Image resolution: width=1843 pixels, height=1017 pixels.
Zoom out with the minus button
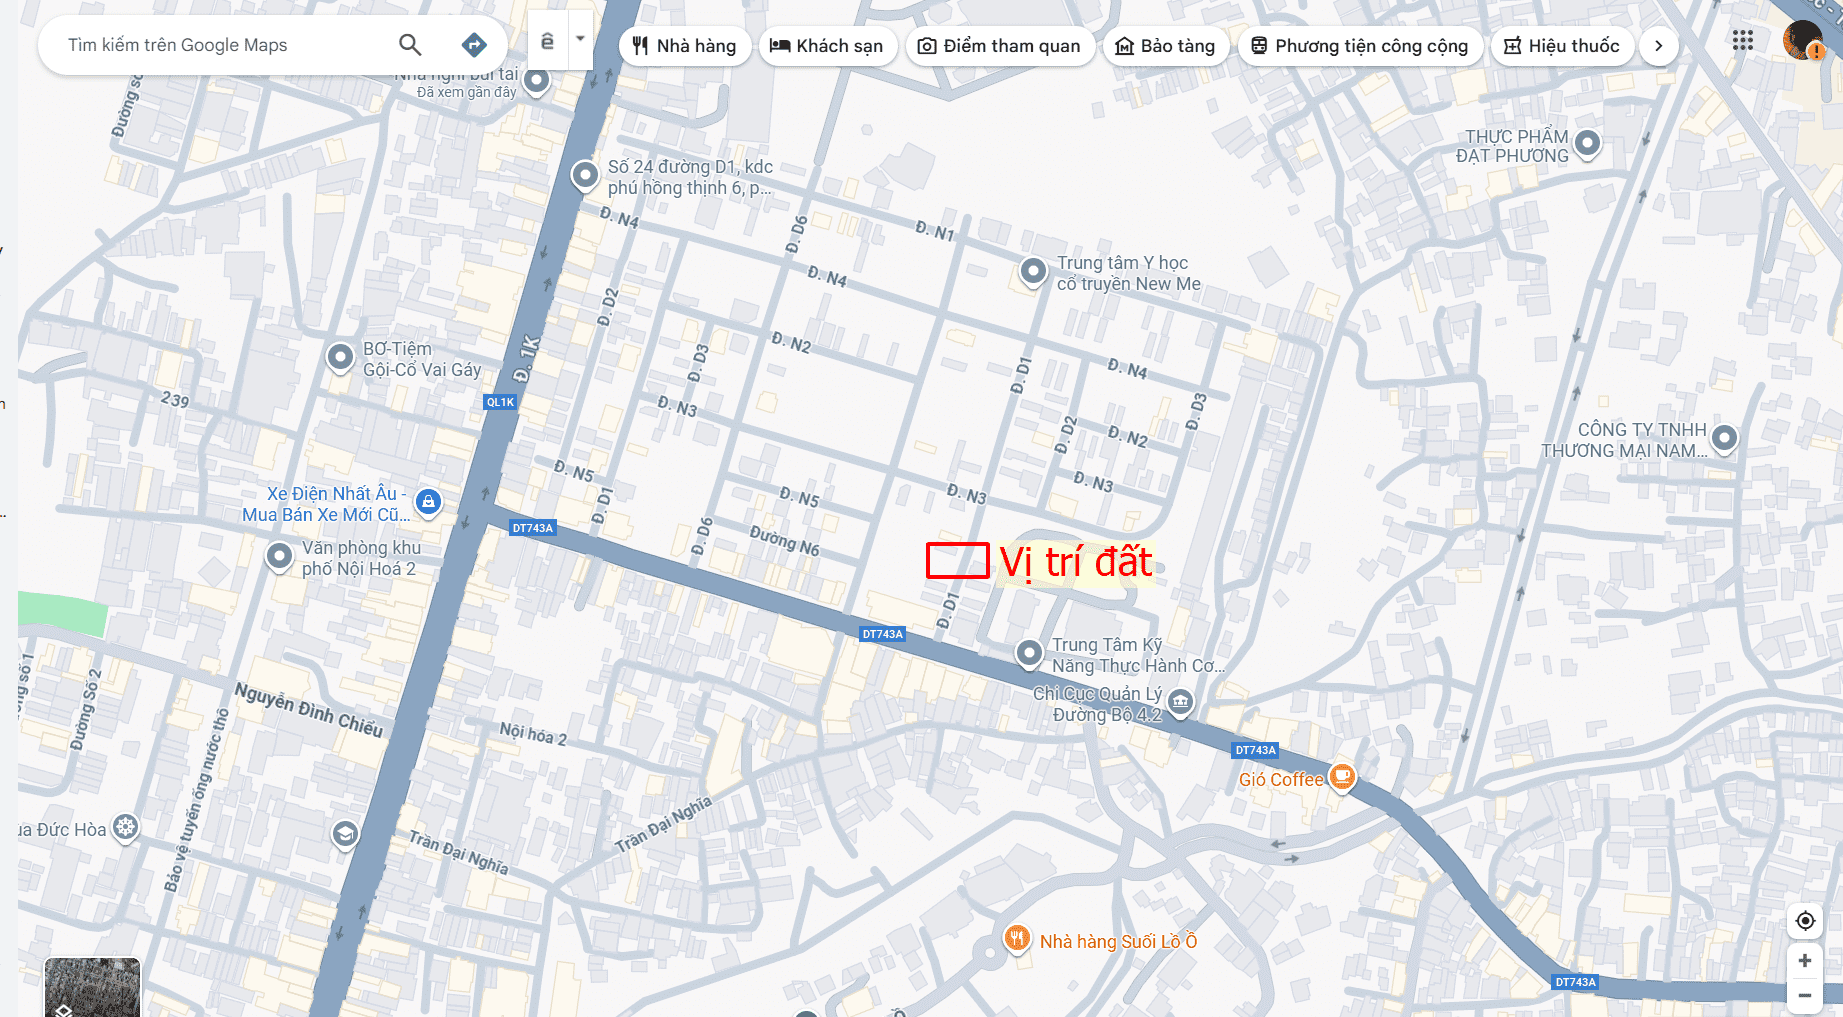pyautogui.click(x=1805, y=996)
